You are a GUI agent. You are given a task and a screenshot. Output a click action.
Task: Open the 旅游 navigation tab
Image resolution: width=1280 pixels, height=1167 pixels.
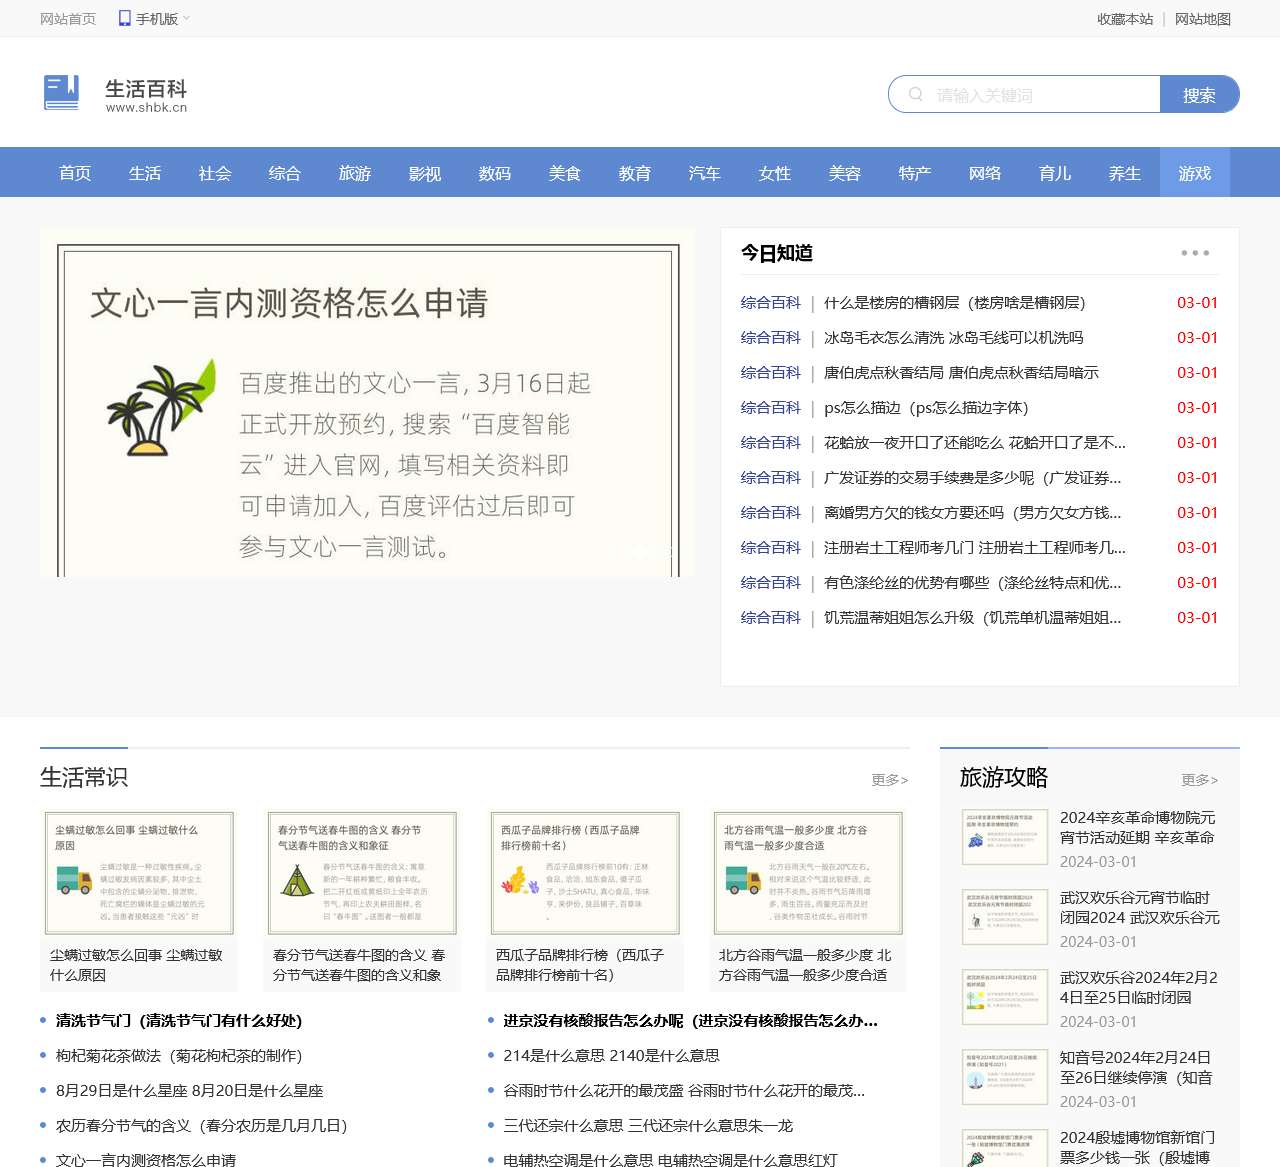pos(355,173)
